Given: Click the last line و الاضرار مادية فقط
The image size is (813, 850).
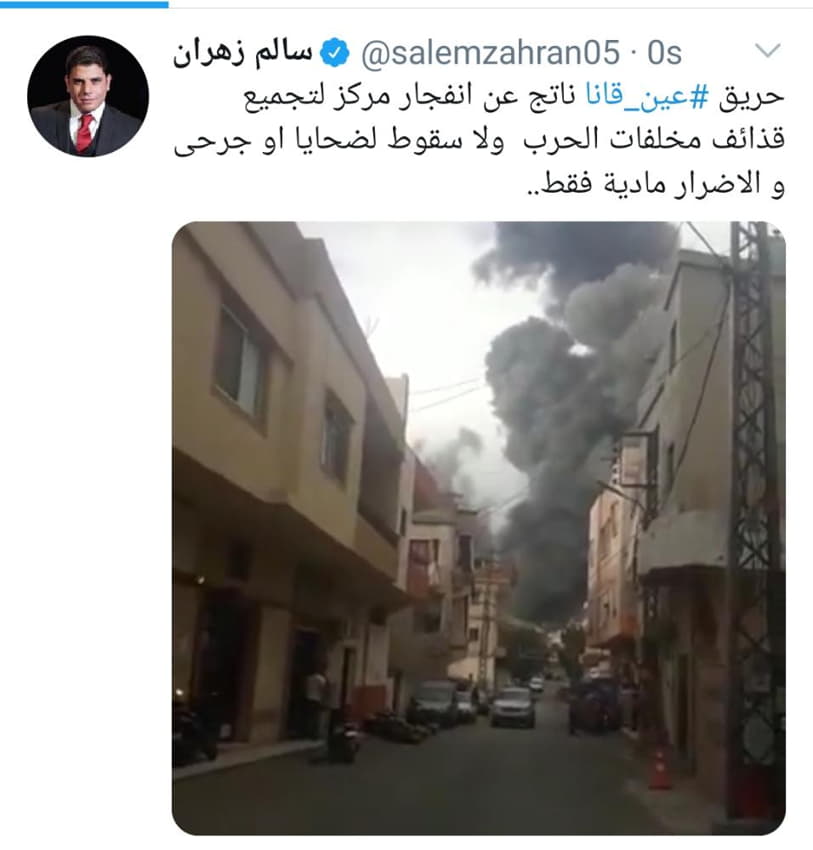Looking at the screenshot, I should 656,184.
